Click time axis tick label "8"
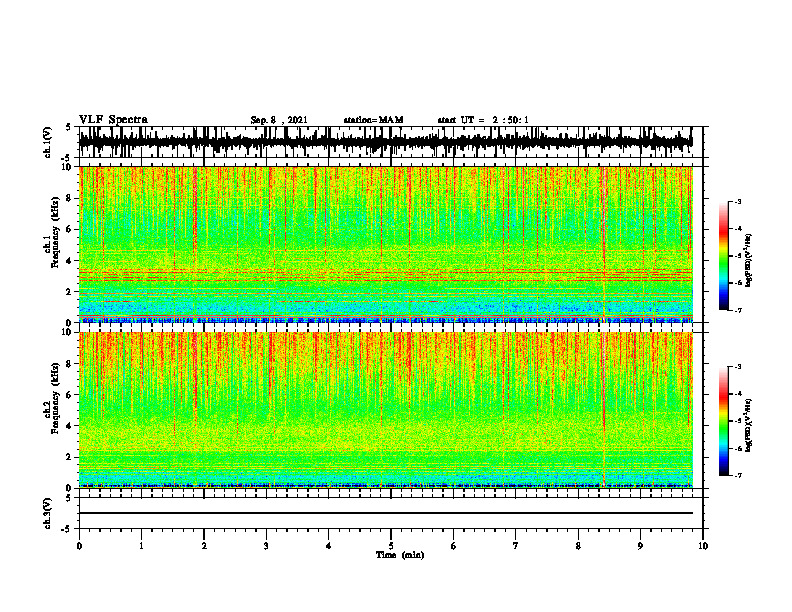 pyautogui.click(x=578, y=546)
